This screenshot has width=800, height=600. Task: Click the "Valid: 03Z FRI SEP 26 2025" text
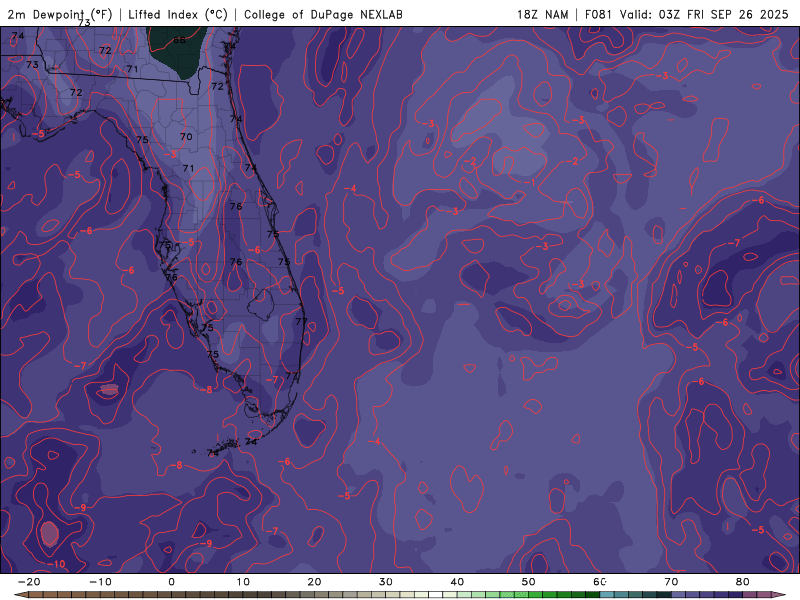pos(704,14)
